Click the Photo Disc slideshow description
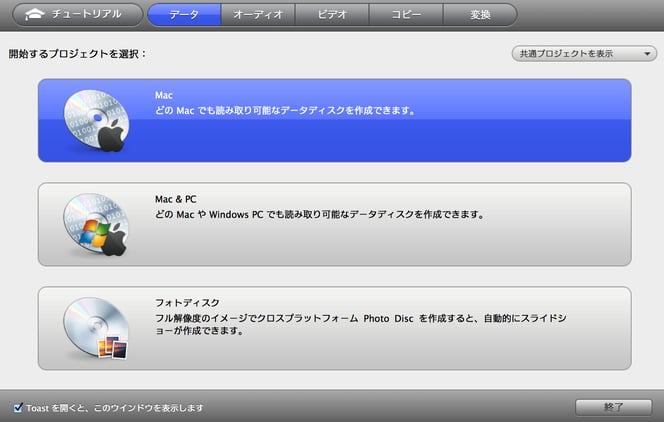The height and width of the screenshot is (422, 664). pyautogui.click(x=360, y=324)
